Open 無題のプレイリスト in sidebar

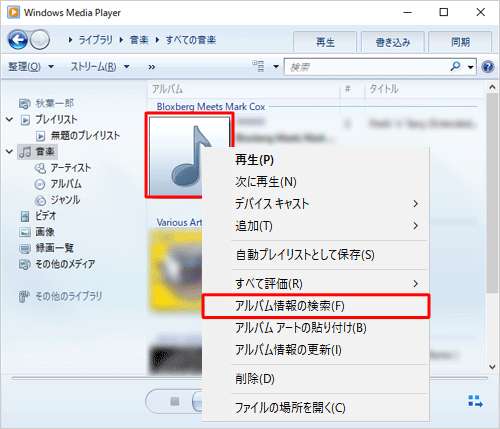(x=85, y=136)
